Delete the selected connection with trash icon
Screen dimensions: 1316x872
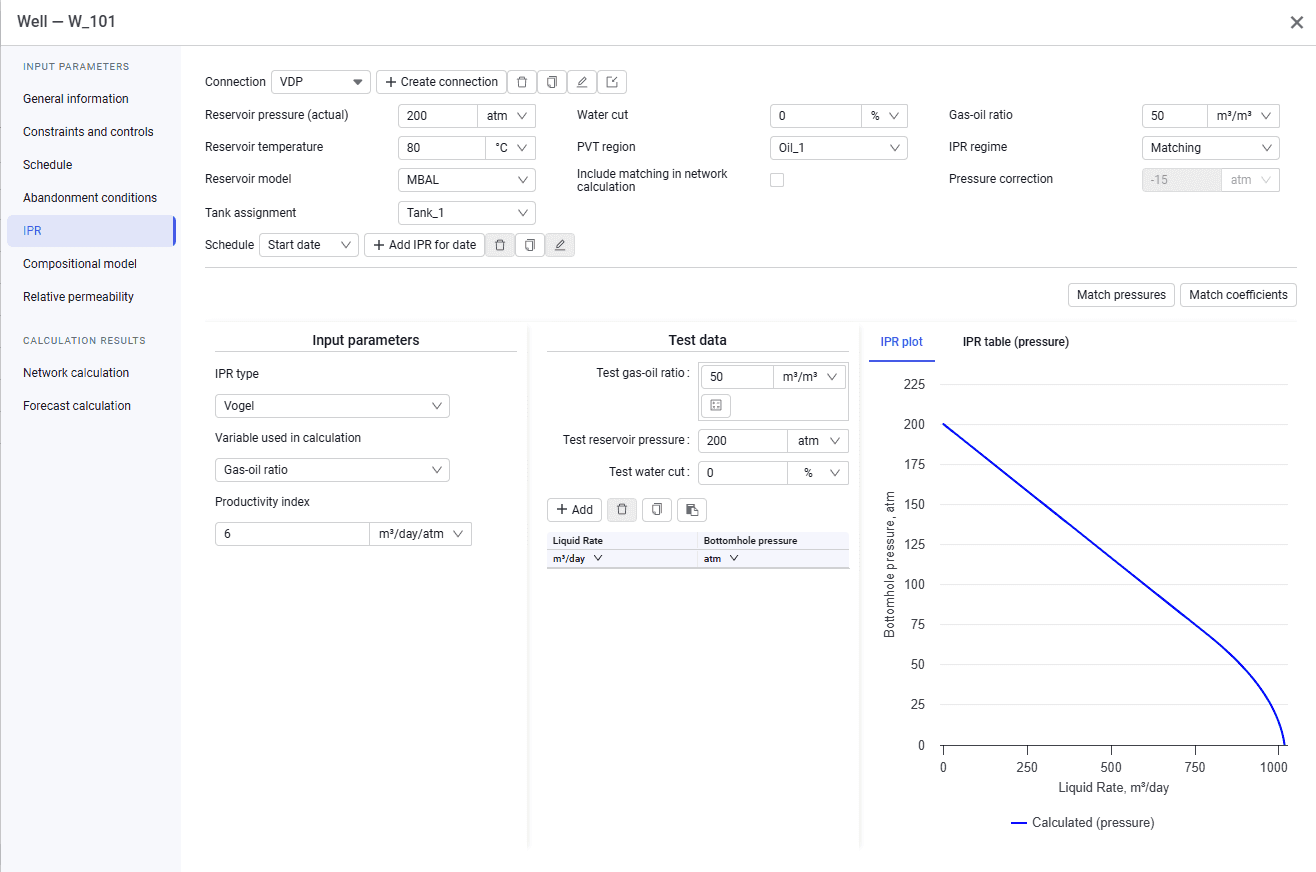coord(522,82)
